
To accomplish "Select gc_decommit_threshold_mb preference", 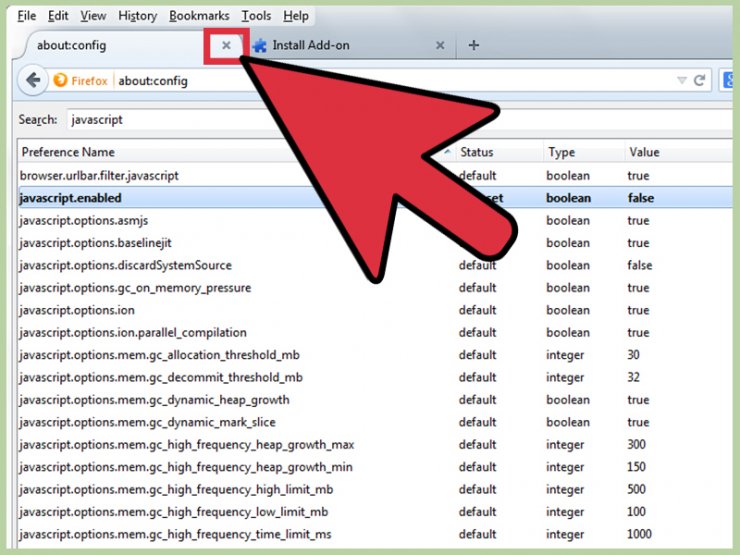I will [375, 377].
